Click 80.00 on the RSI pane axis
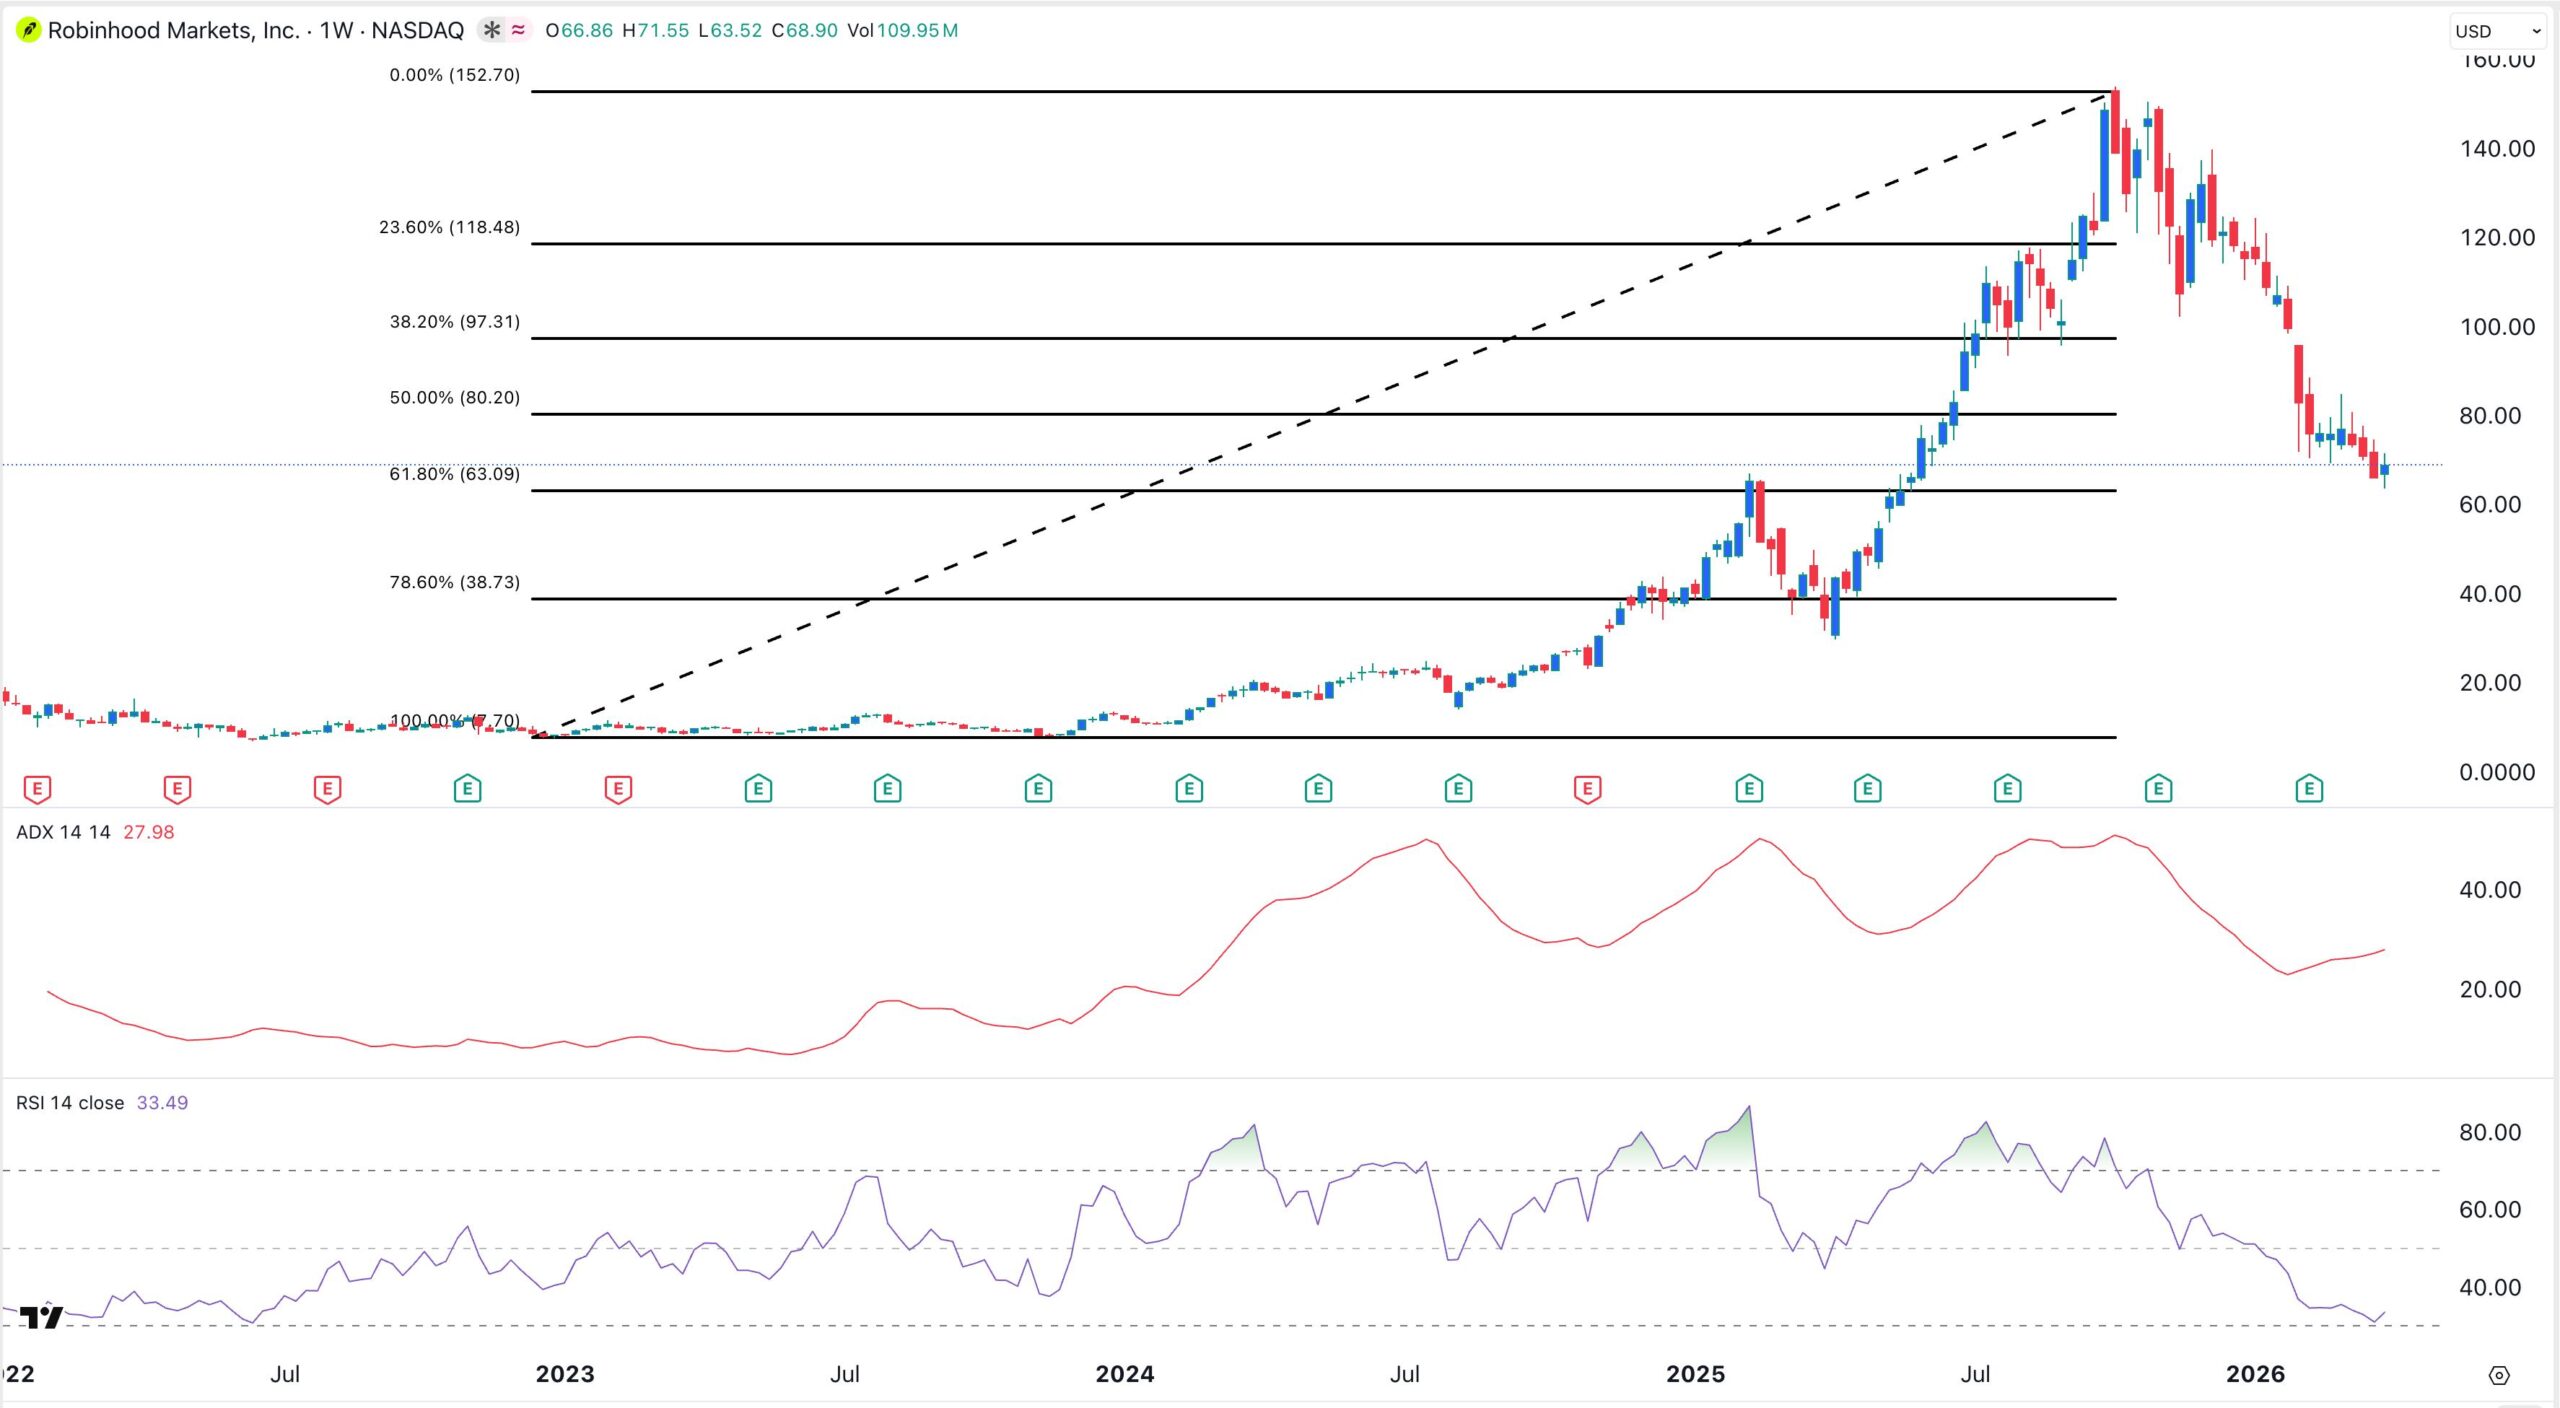 (x=2490, y=1132)
